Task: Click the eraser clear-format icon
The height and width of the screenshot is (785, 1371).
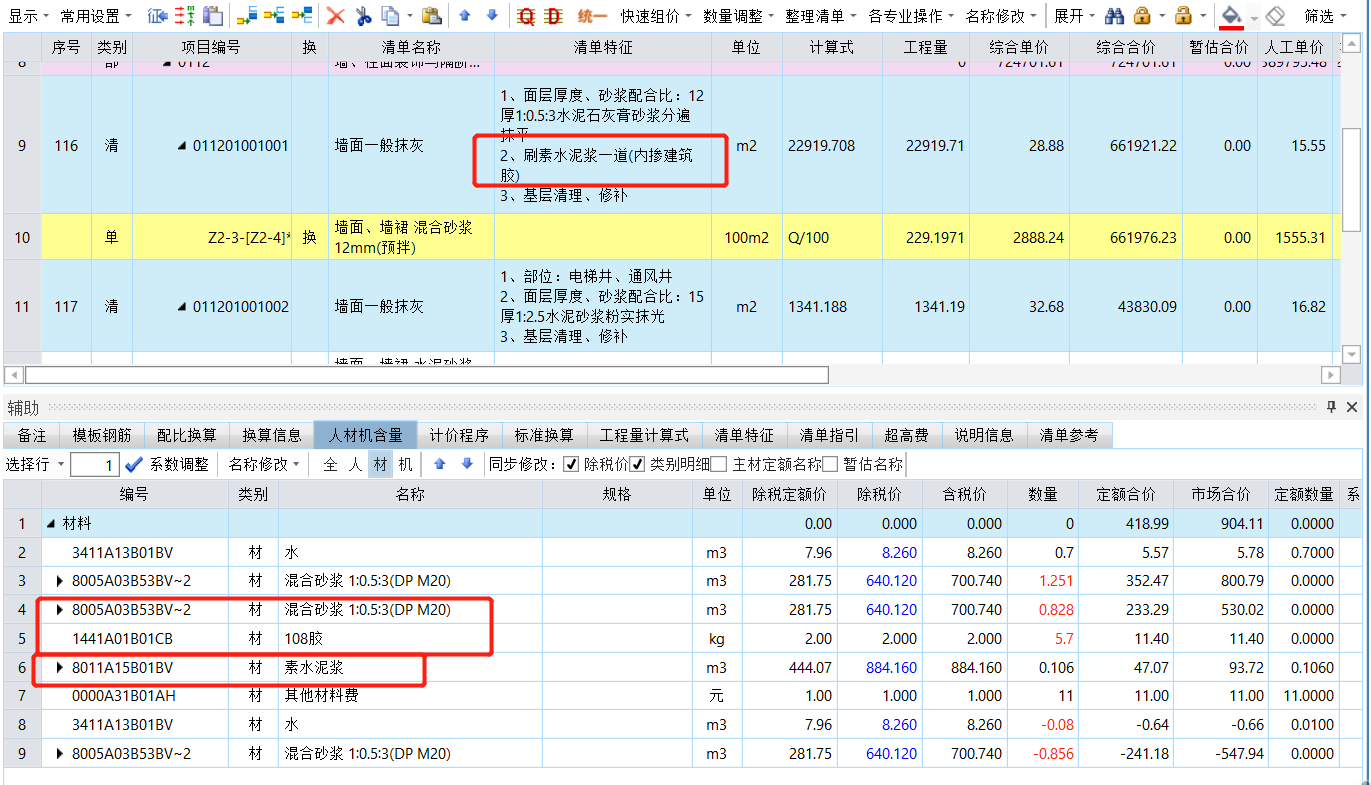Action: [1275, 15]
